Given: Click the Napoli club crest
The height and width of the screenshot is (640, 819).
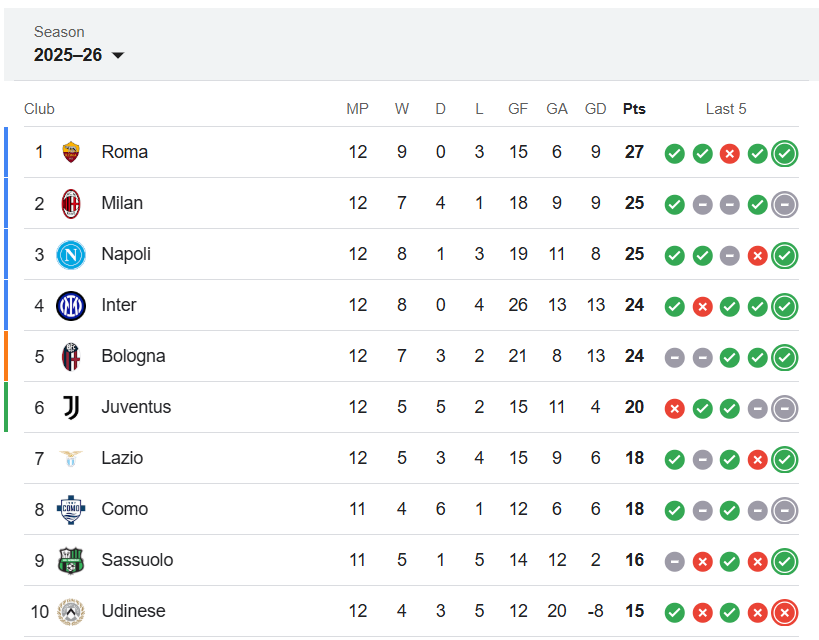Looking at the screenshot, I should click(x=71, y=254).
